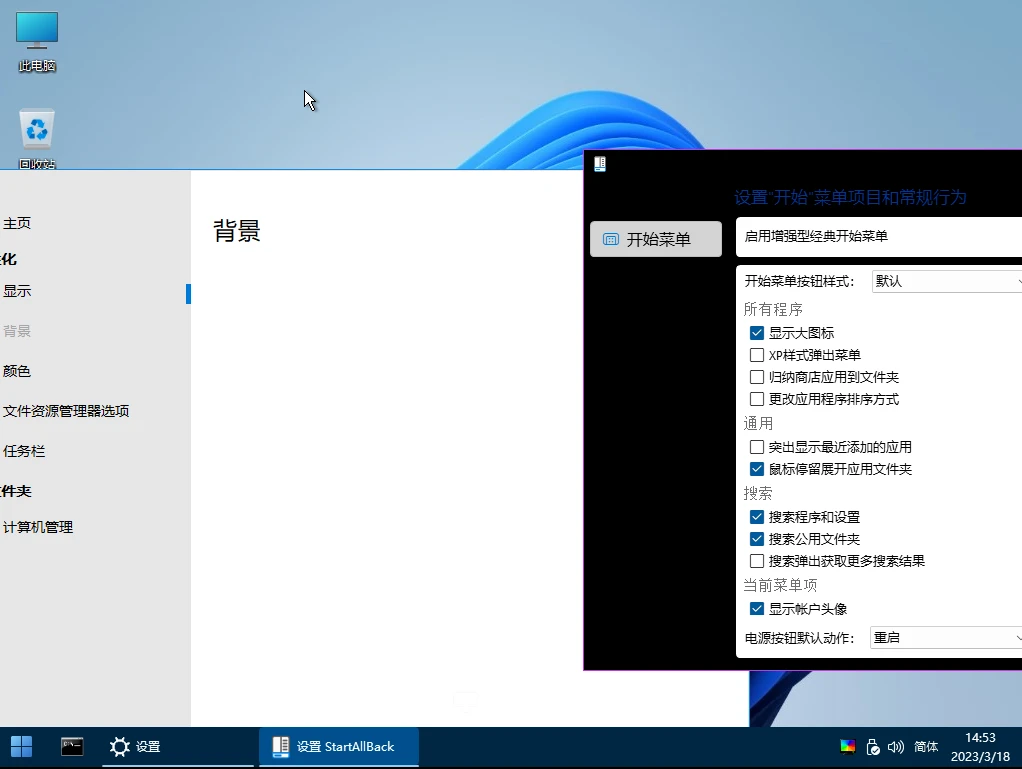The image size is (1022, 769).
Task: Open the Recycle Bin desktop icon
Action: tap(37, 139)
